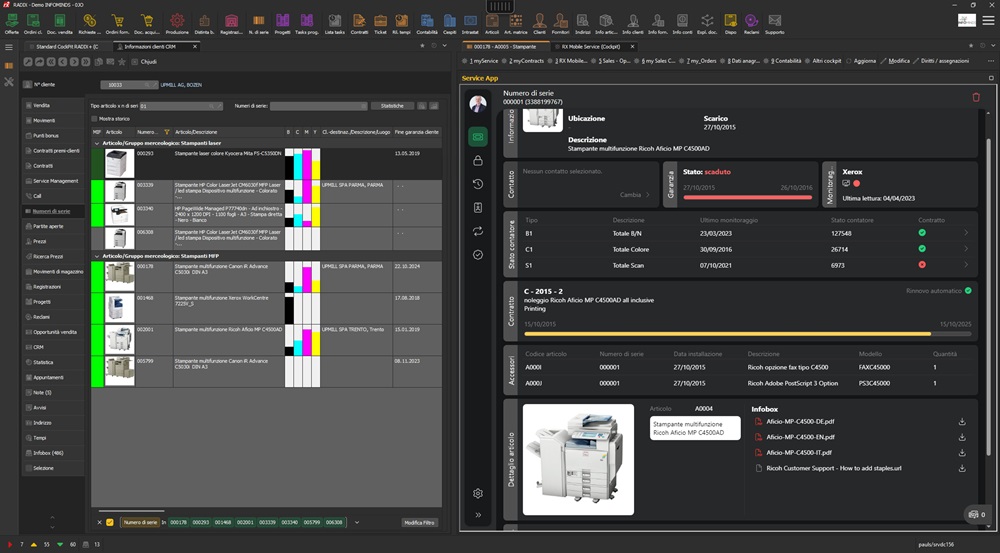Click the favorite star in CRM toolbar

[x=122, y=62]
